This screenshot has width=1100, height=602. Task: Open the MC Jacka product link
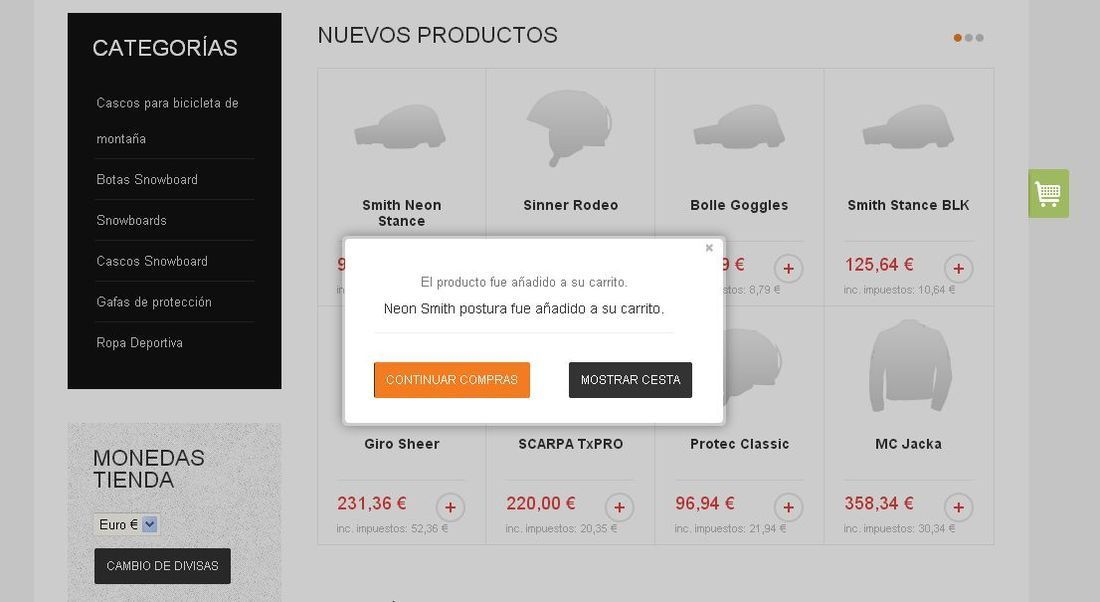(908, 443)
